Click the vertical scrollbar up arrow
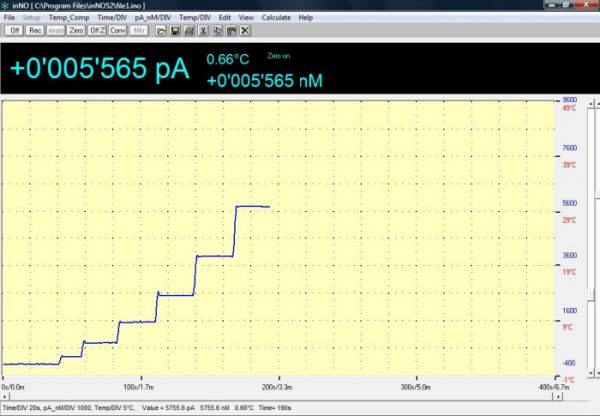 [591, 104]
